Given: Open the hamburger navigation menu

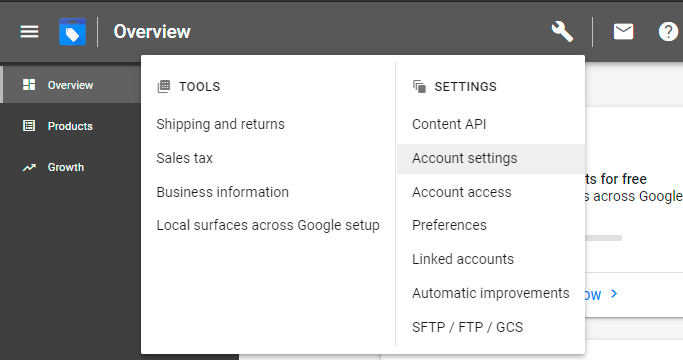Looking at the screenshot, I should coord(29,31).
